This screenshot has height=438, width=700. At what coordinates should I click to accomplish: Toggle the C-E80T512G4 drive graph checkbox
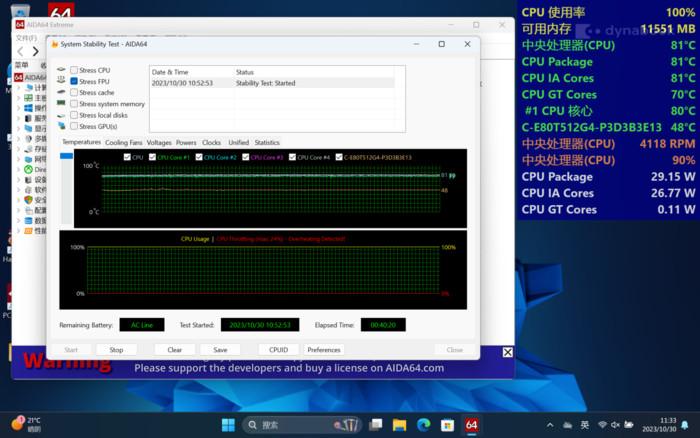[339, 157]
